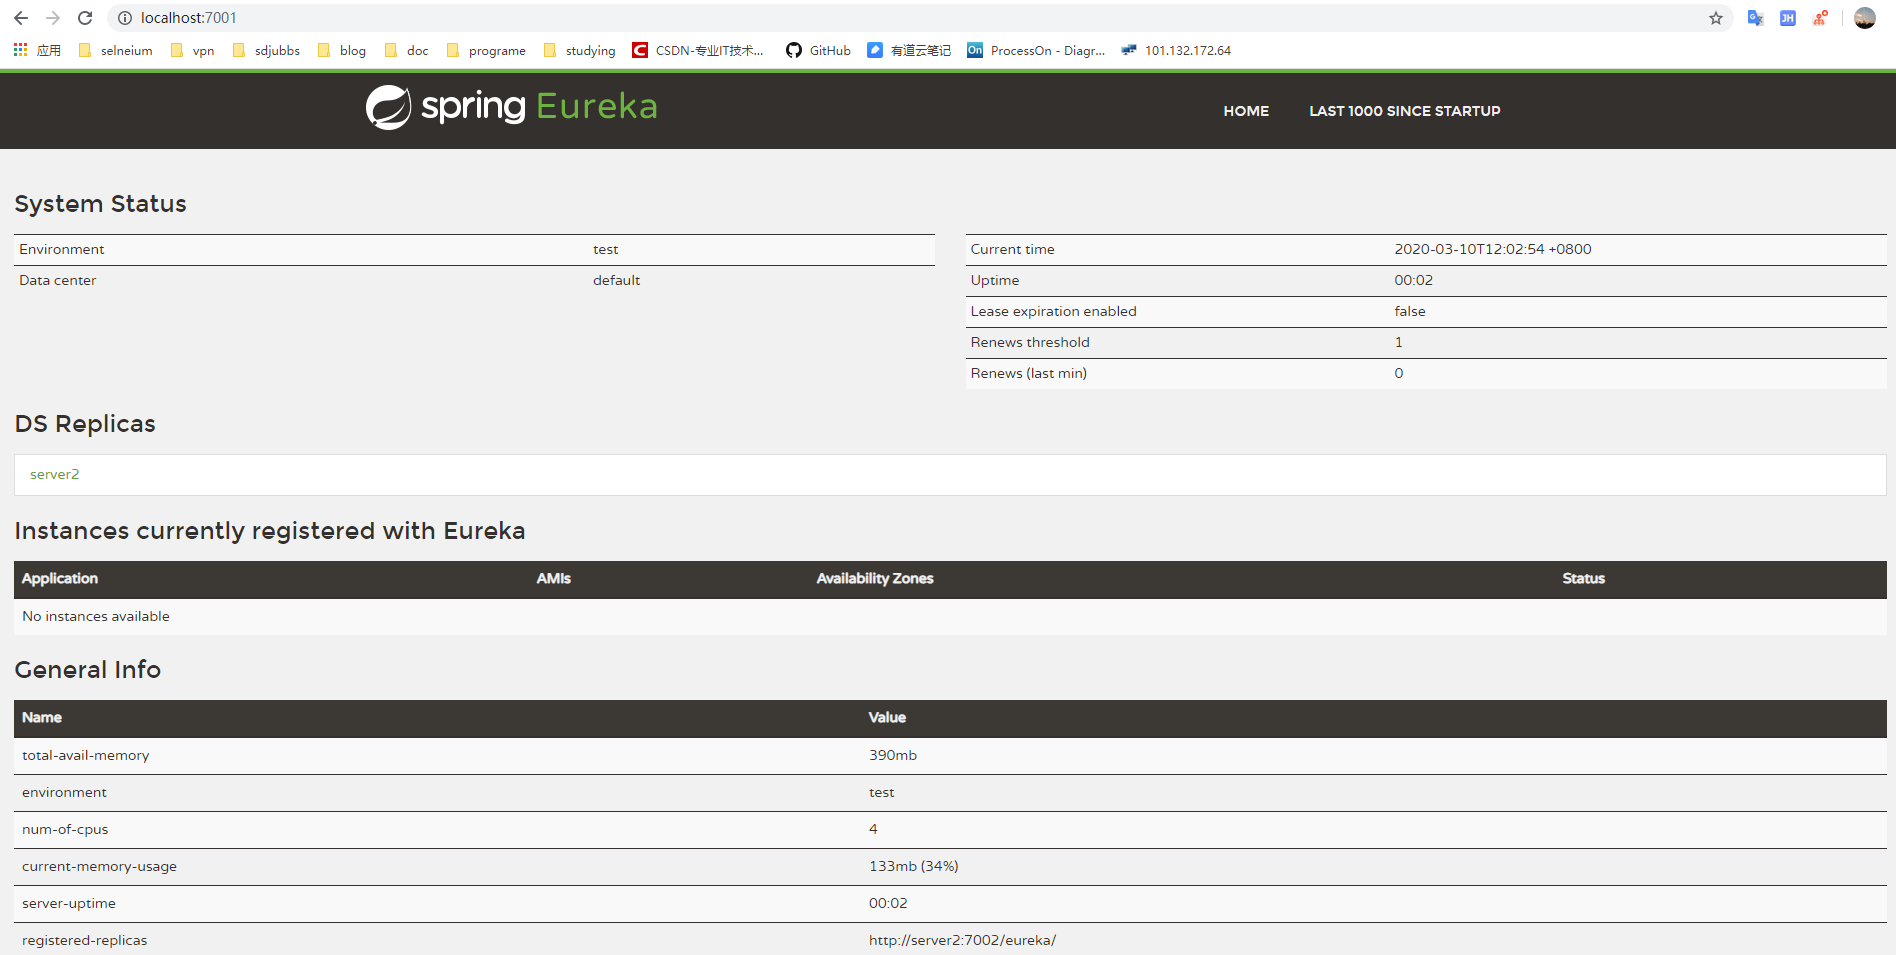Open LAST 1000 SINCE STARTUP page
This screenshot has height=955, width=1896.
pos(1404,111)
